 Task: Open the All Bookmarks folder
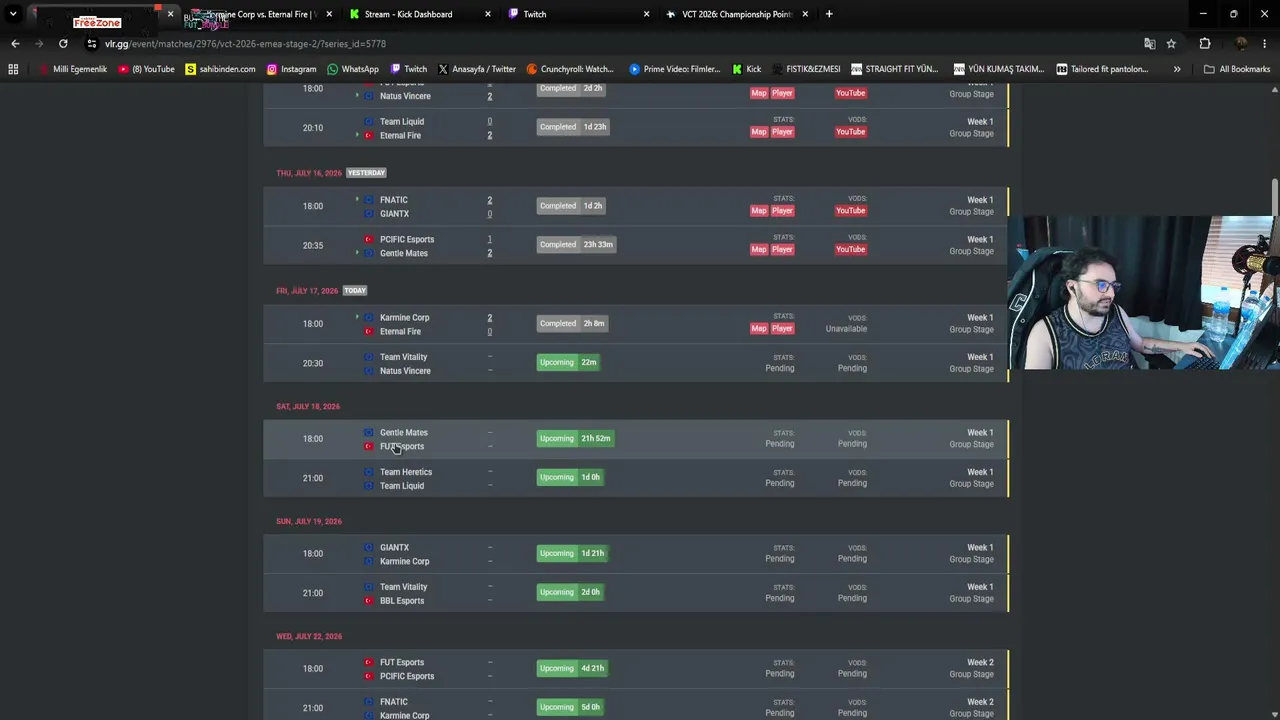(1237, 69)
